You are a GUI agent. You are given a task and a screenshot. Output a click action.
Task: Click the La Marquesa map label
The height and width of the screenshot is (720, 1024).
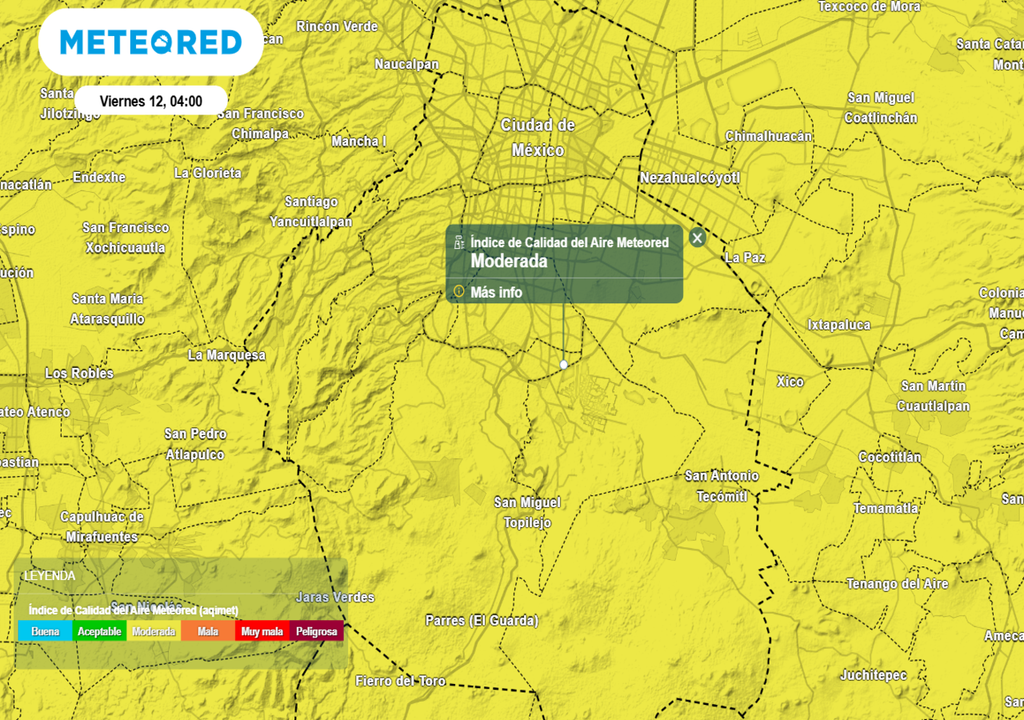[x=227, y=355]
